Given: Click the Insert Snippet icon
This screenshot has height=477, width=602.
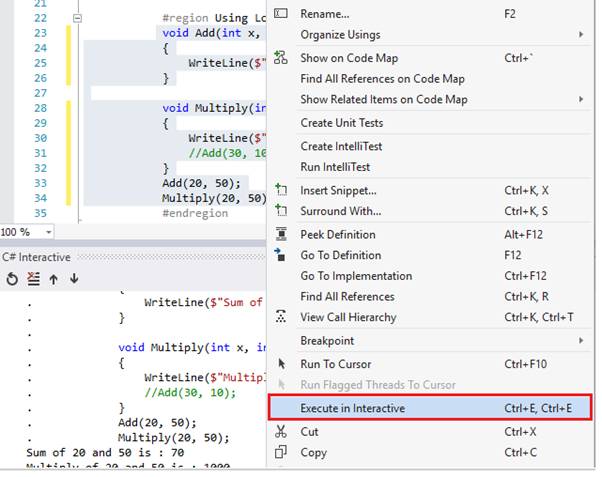Looking at the screenshot, I should [x=280, y=190].
